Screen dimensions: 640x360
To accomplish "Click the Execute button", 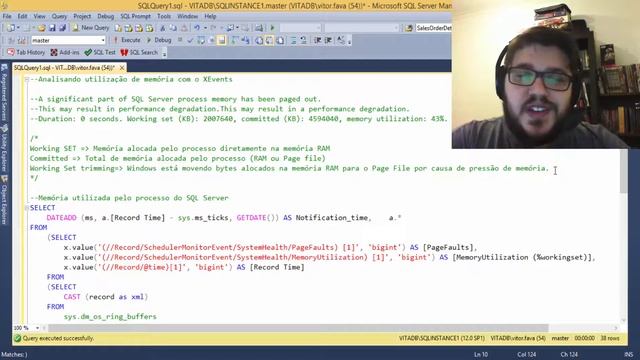I will click(x=127, y=40).
